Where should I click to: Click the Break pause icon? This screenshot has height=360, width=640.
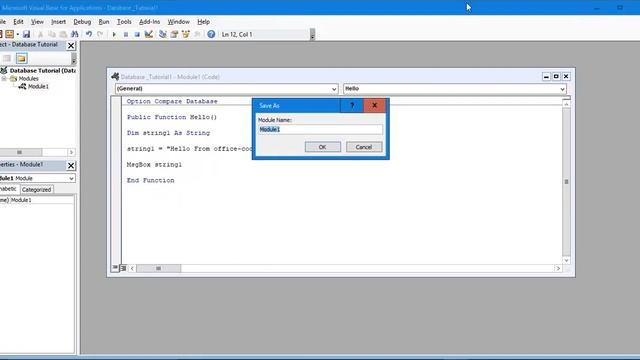(x=126, y=34)
